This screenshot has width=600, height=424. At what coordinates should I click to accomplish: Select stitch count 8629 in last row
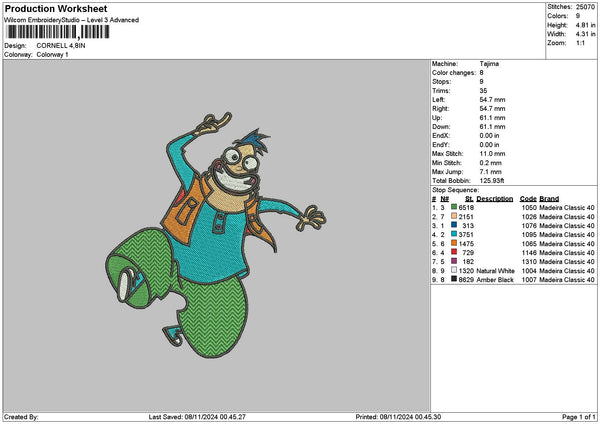coord(466,280)
